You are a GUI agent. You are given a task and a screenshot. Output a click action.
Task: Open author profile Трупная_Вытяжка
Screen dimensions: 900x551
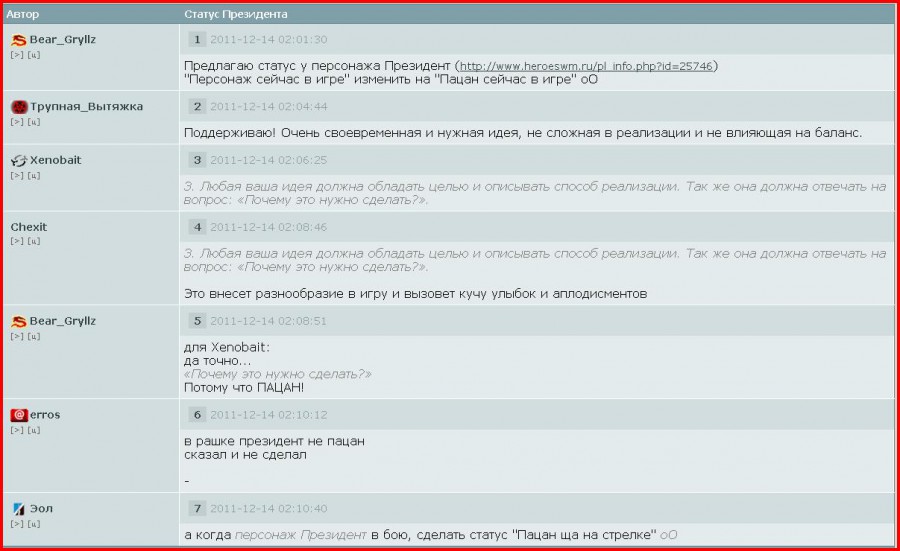86,107
